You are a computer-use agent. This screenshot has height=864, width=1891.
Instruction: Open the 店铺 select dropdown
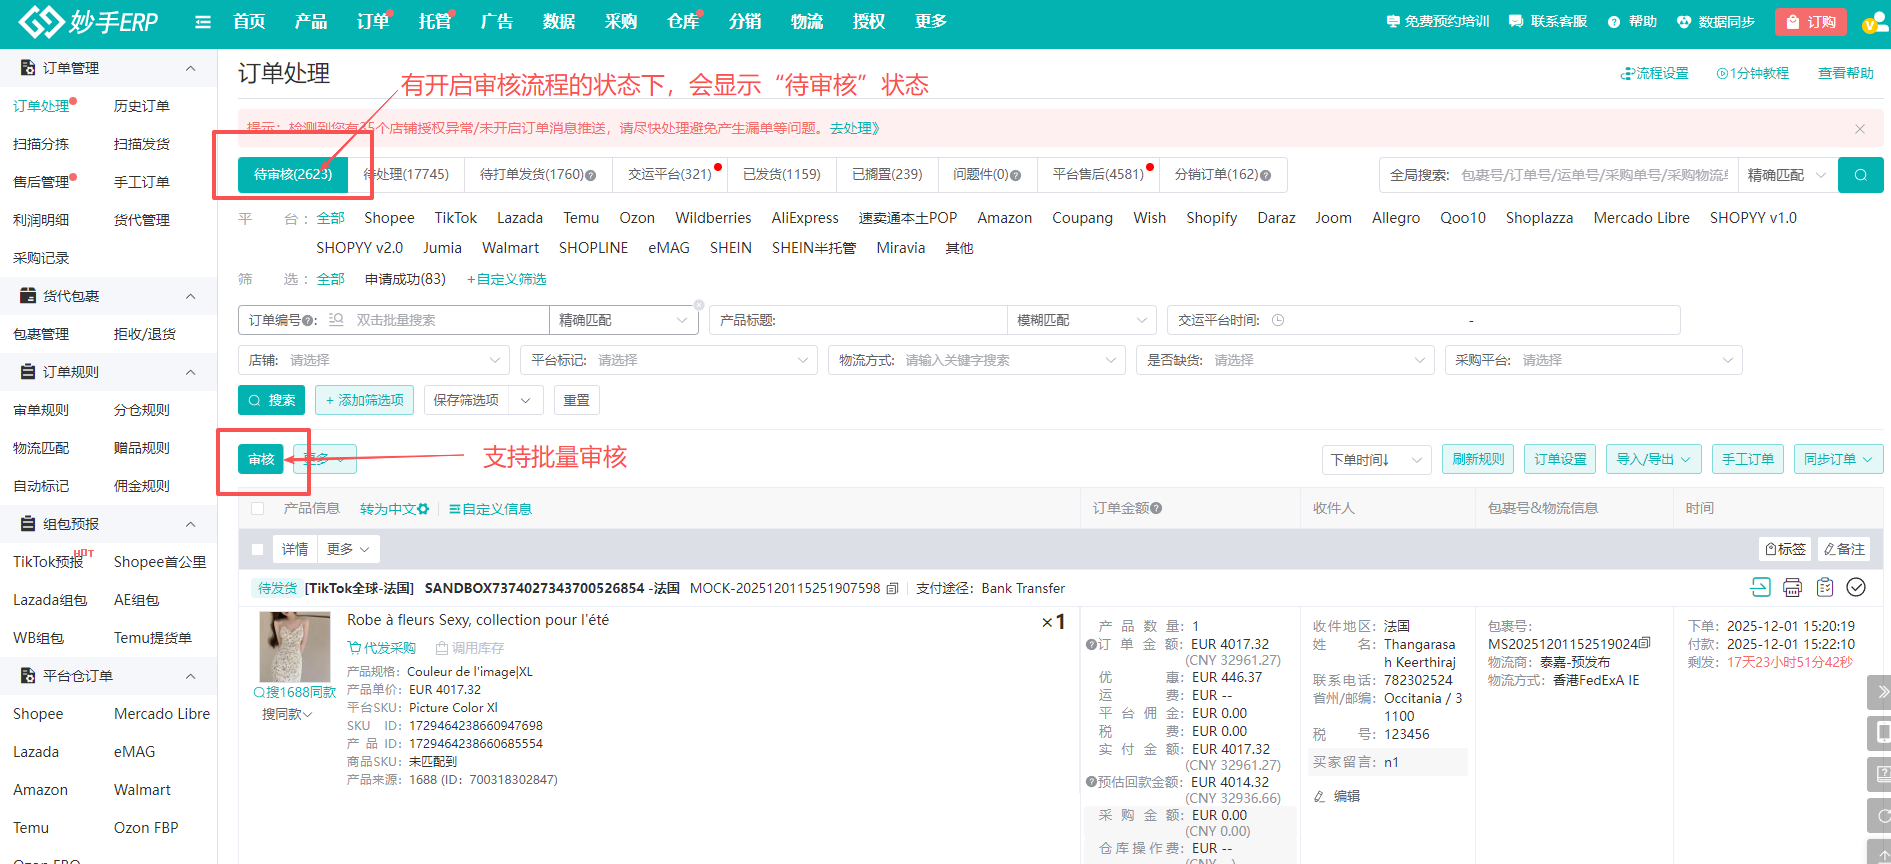point(374,360)
